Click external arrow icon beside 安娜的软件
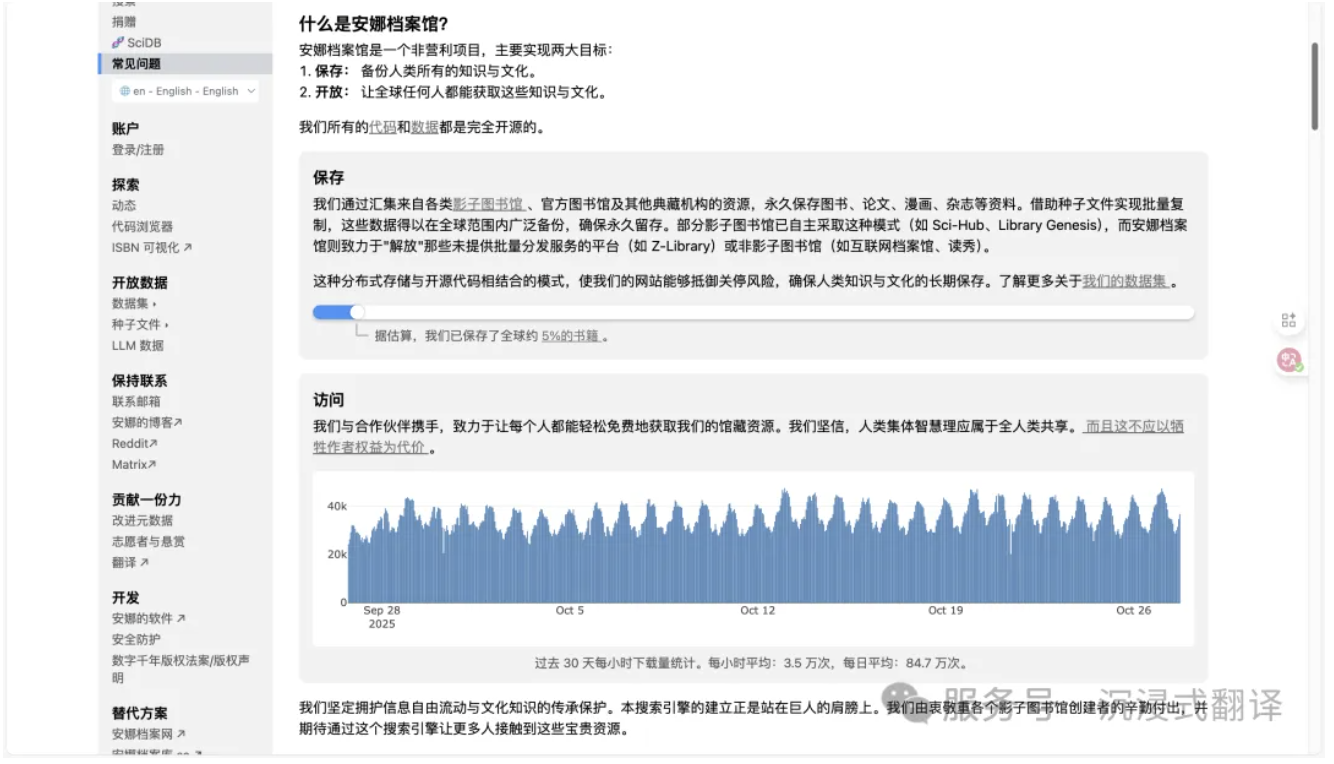Viewport: 1334px width, 764px height. pos(181,619)
